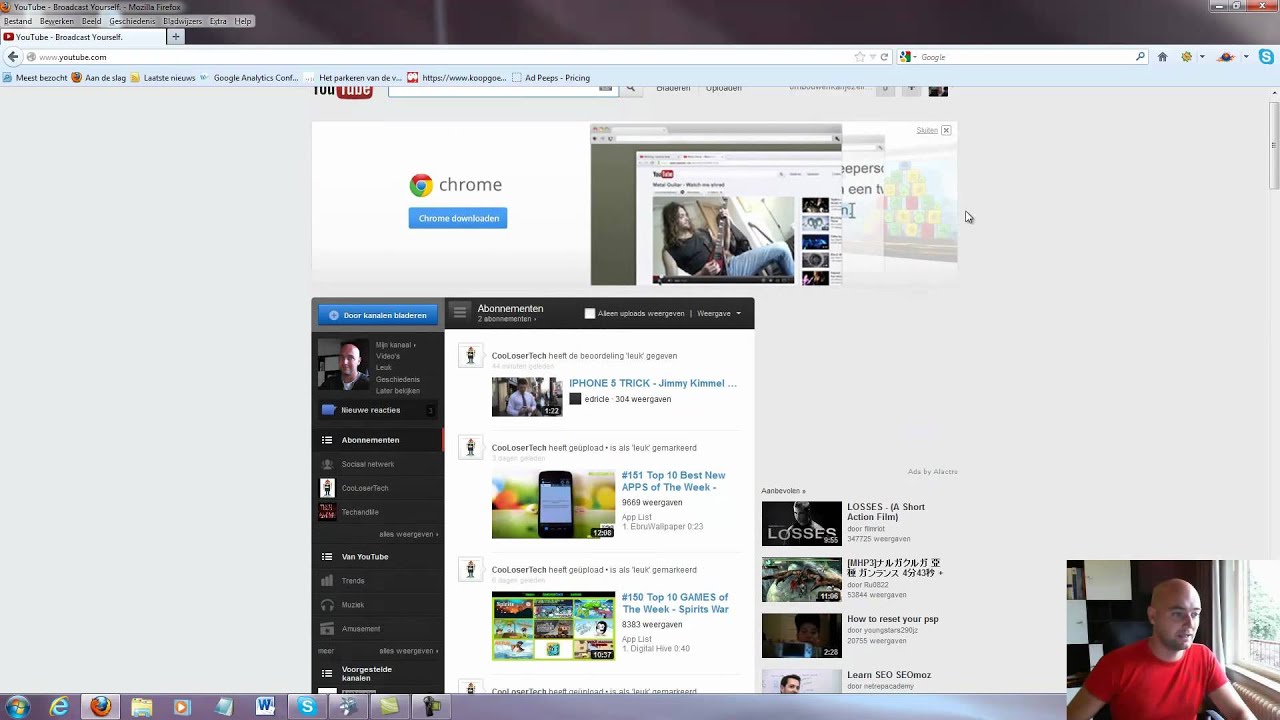Tick 'Alleen uploads weergeven' checkbox

[590, 314]
